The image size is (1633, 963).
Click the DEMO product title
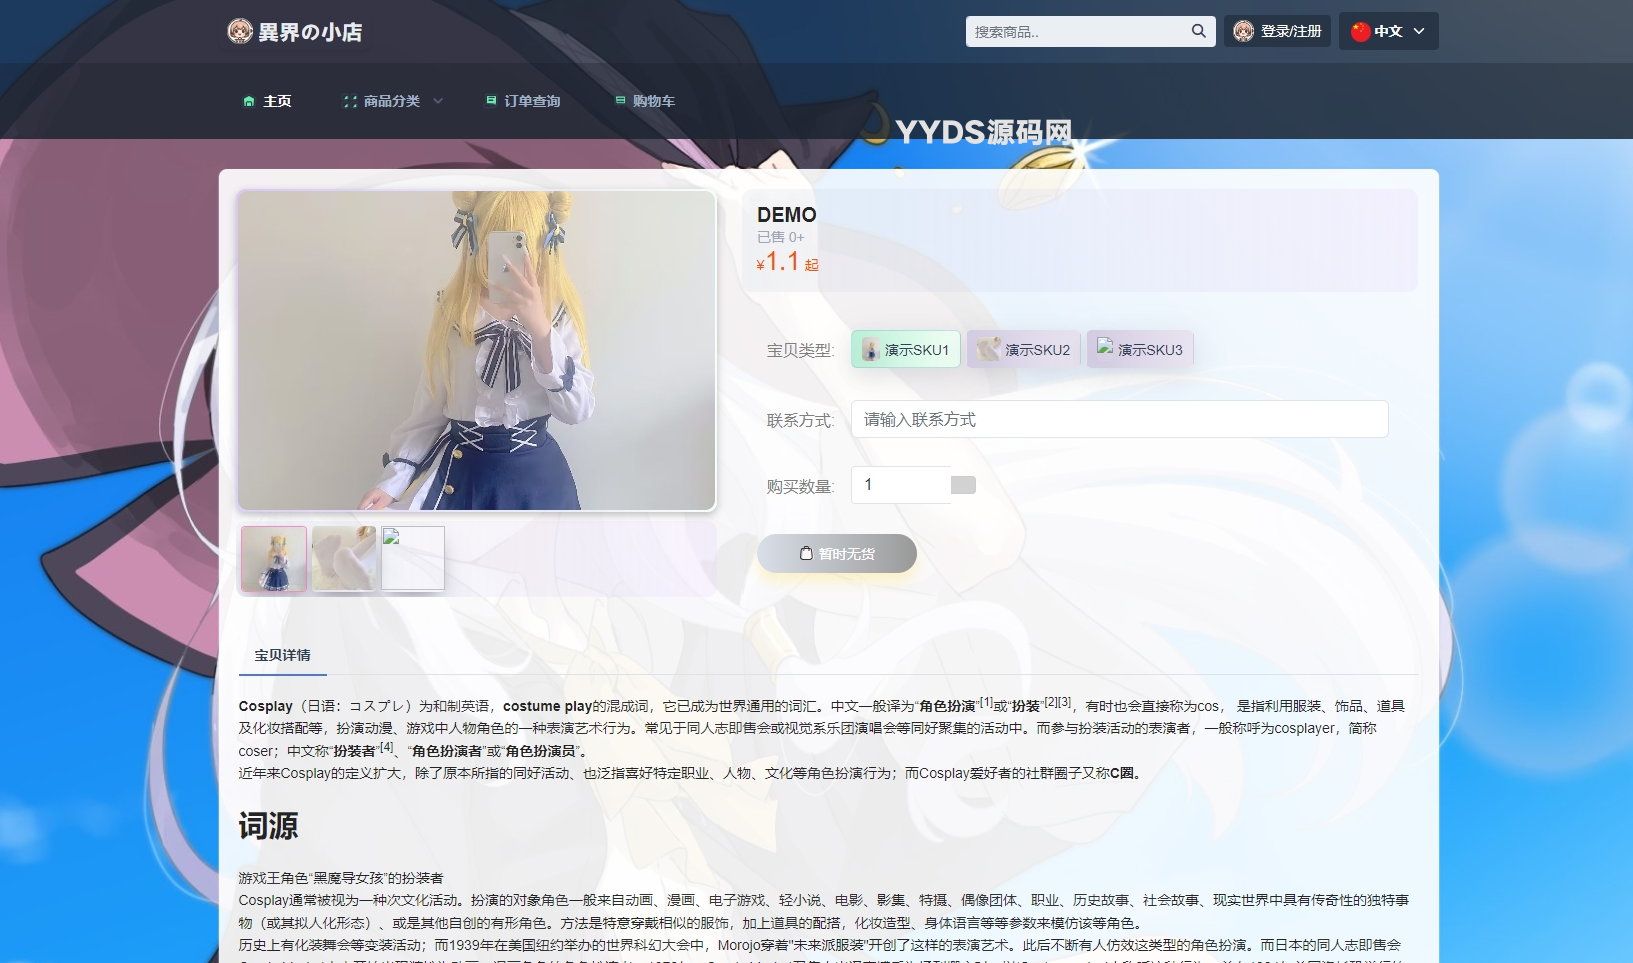pyautogui.click(x=787, y=215)
